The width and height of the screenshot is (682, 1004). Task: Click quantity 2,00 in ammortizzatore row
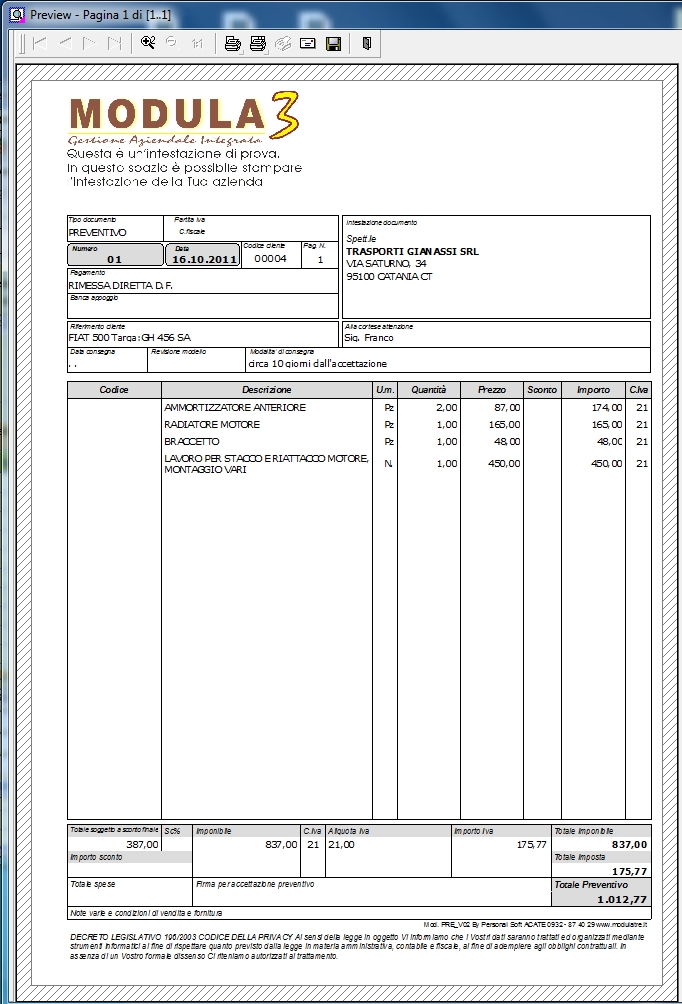[447, 407]
